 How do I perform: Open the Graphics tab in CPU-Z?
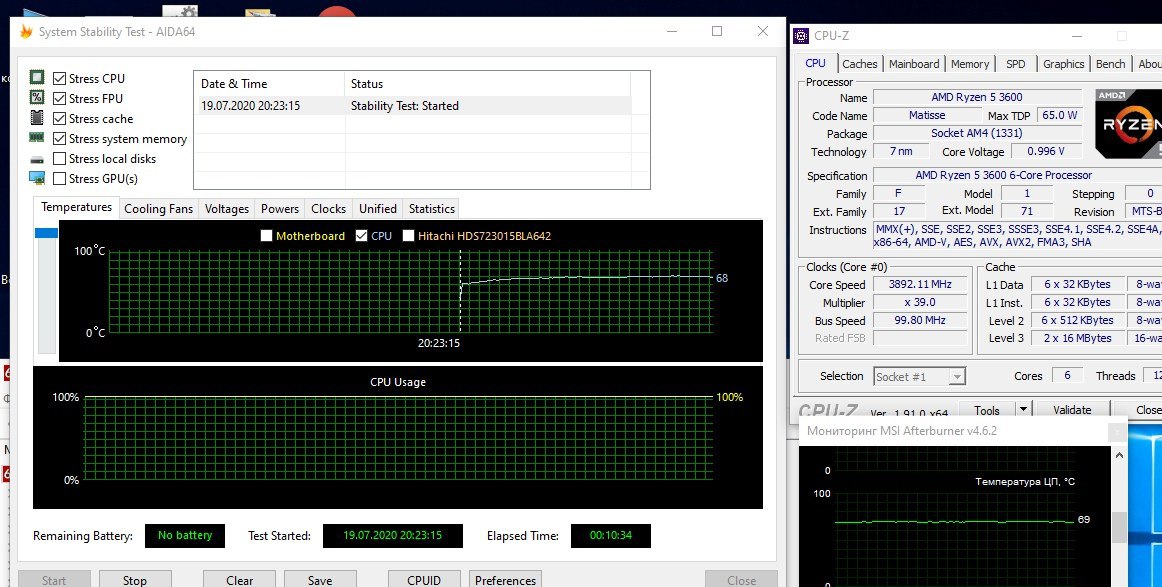coord(1063,64)
